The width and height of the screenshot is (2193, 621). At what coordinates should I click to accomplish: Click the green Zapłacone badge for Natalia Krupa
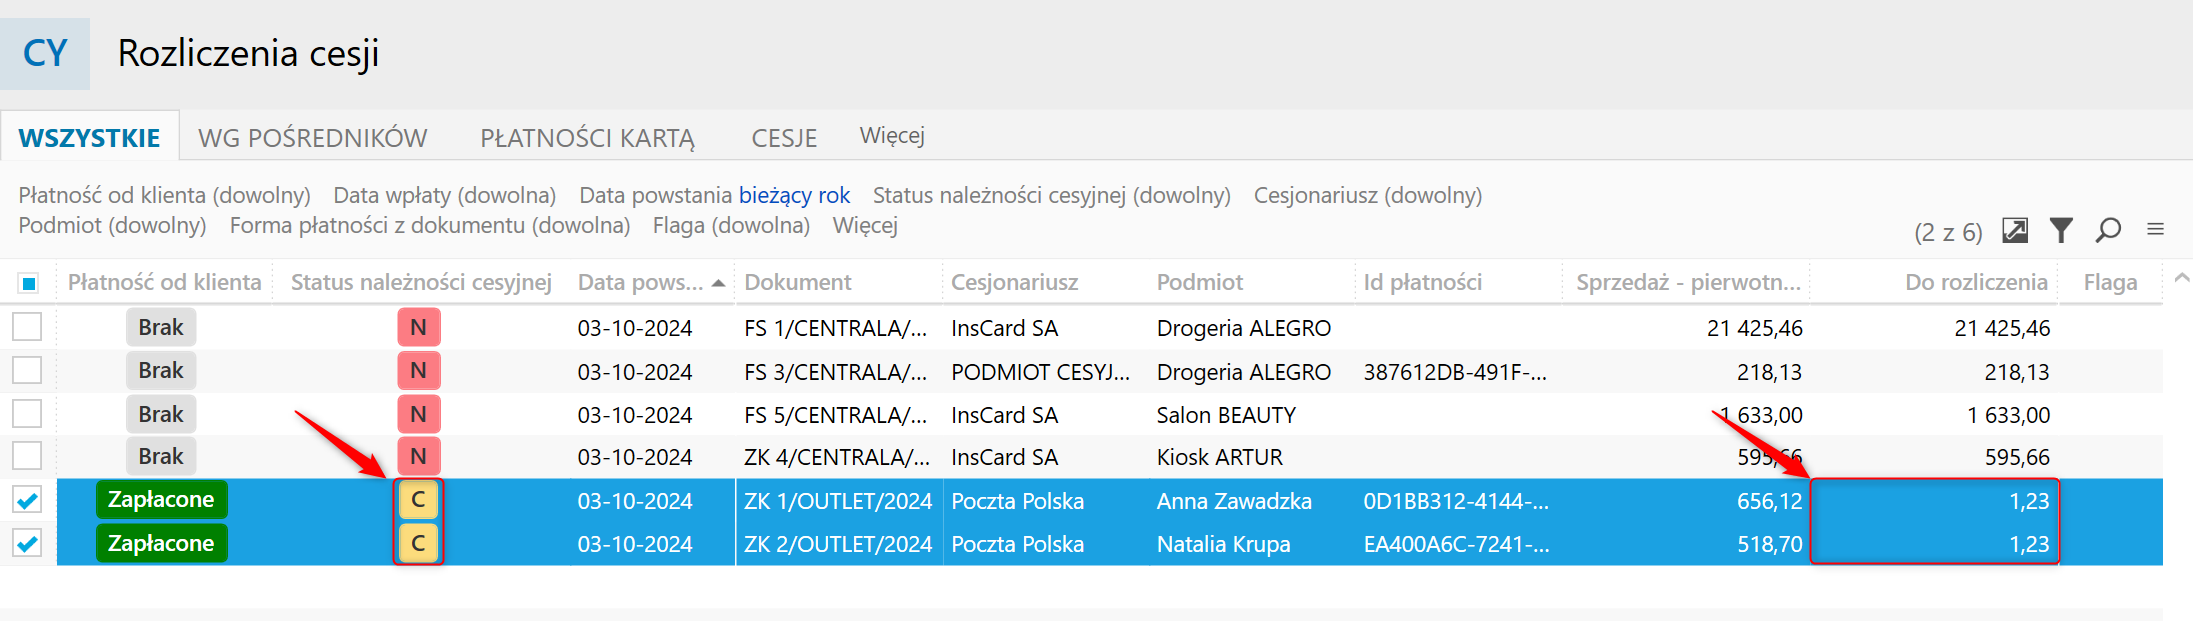point(161,544)
